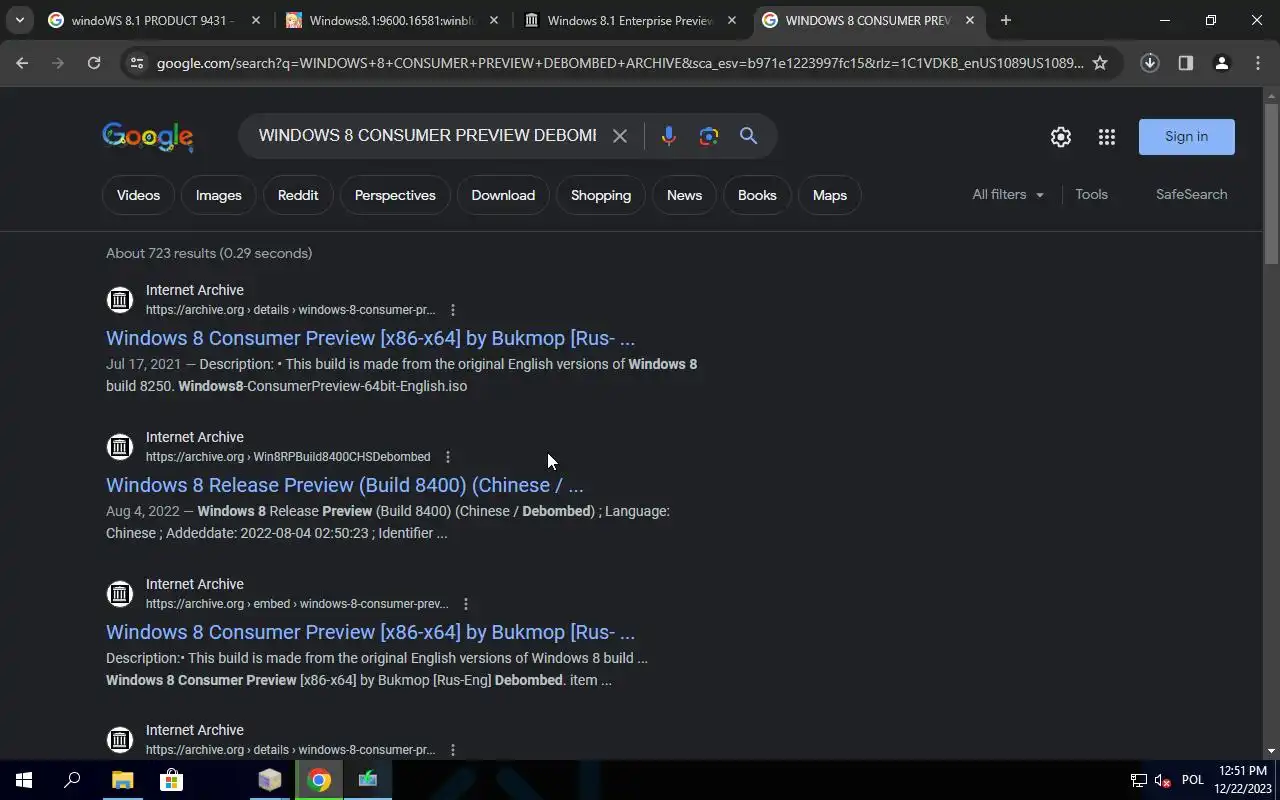Image resolution: width=1280 pixels, height=800 pixels.
Task: View site information icon in address bar
Action: (x=137, y=63)
